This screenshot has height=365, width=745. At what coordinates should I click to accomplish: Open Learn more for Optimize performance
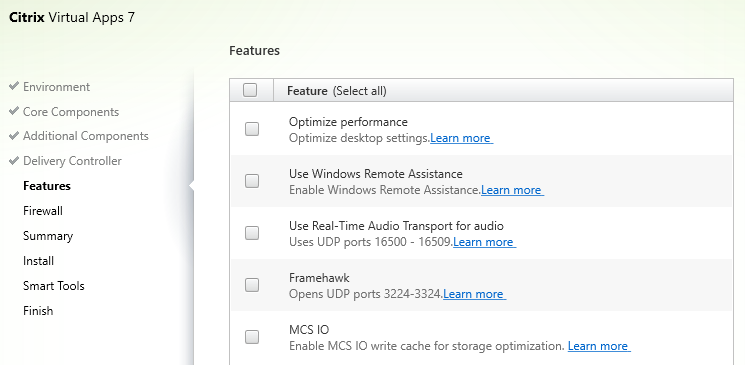pyautogui.click(x=461, y=138)
